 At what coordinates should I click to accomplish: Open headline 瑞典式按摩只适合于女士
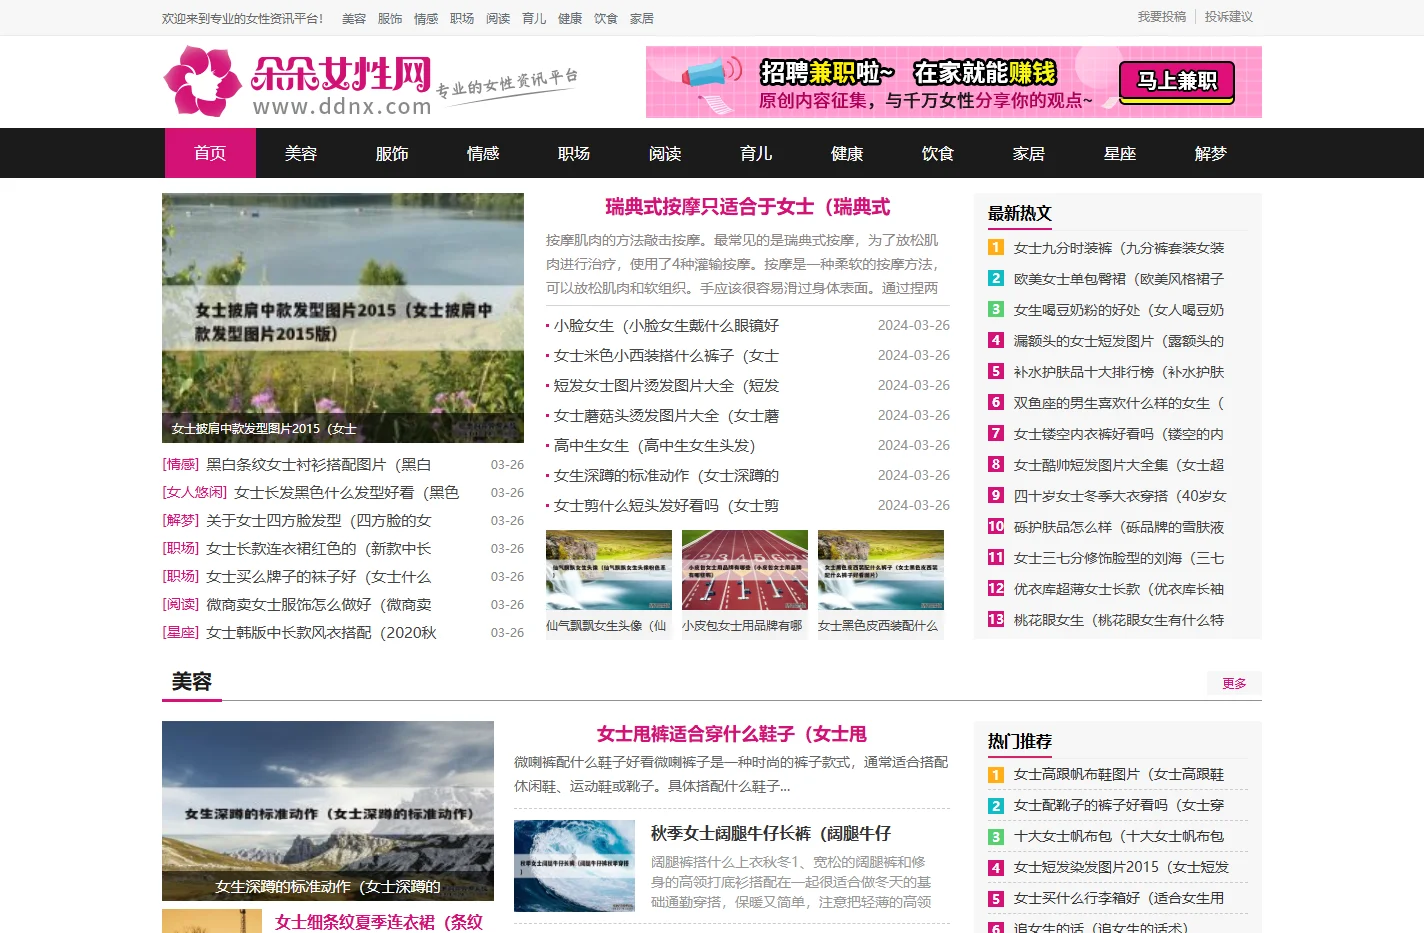click(x=748, y=207)
